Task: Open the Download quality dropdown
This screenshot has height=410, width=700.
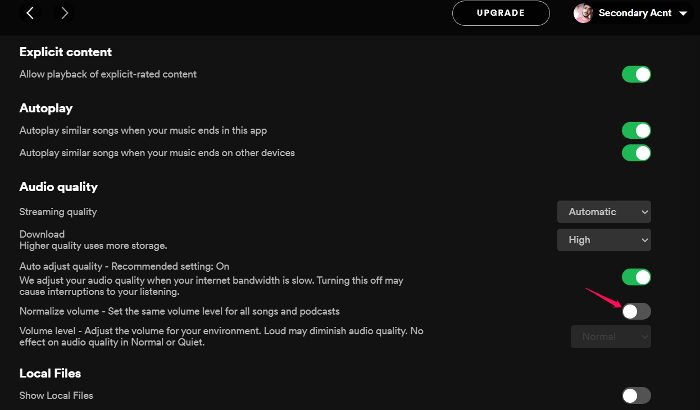Action: (604, 240)
